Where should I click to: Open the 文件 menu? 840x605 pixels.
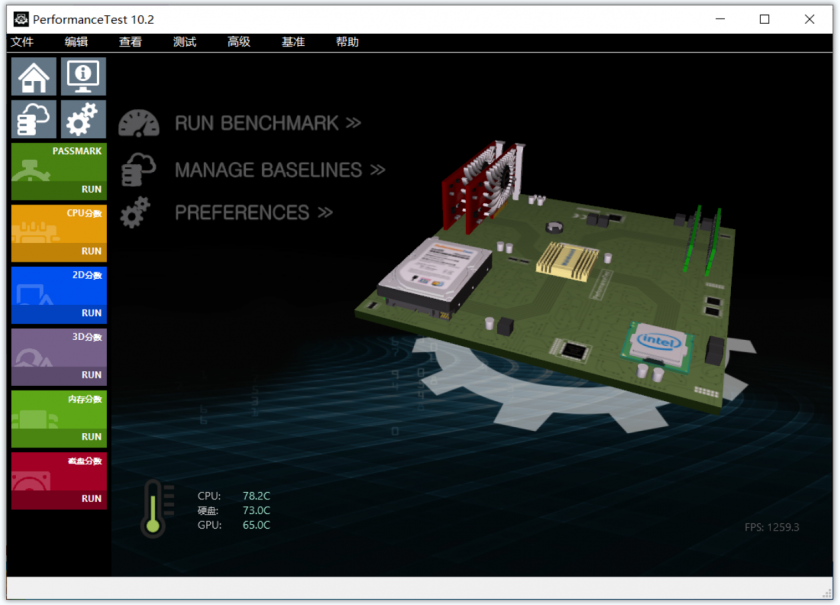(22, 42)
